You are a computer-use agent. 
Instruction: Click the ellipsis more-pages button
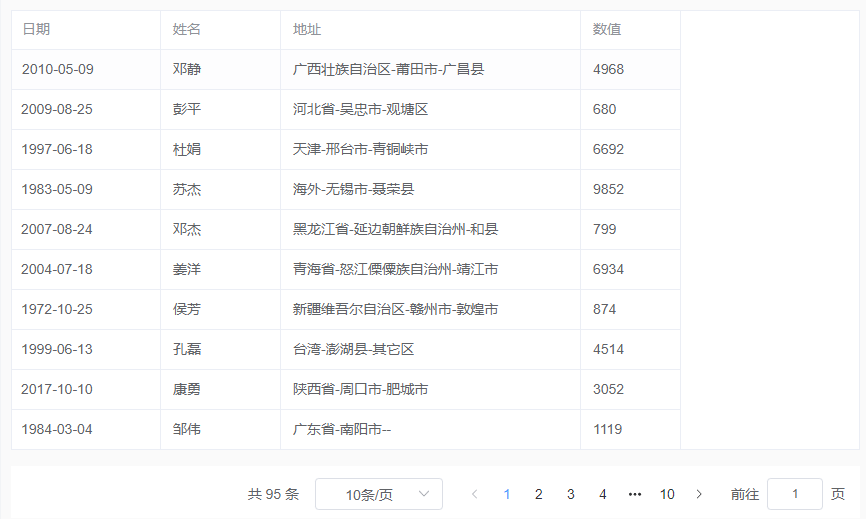click(635, 494)
